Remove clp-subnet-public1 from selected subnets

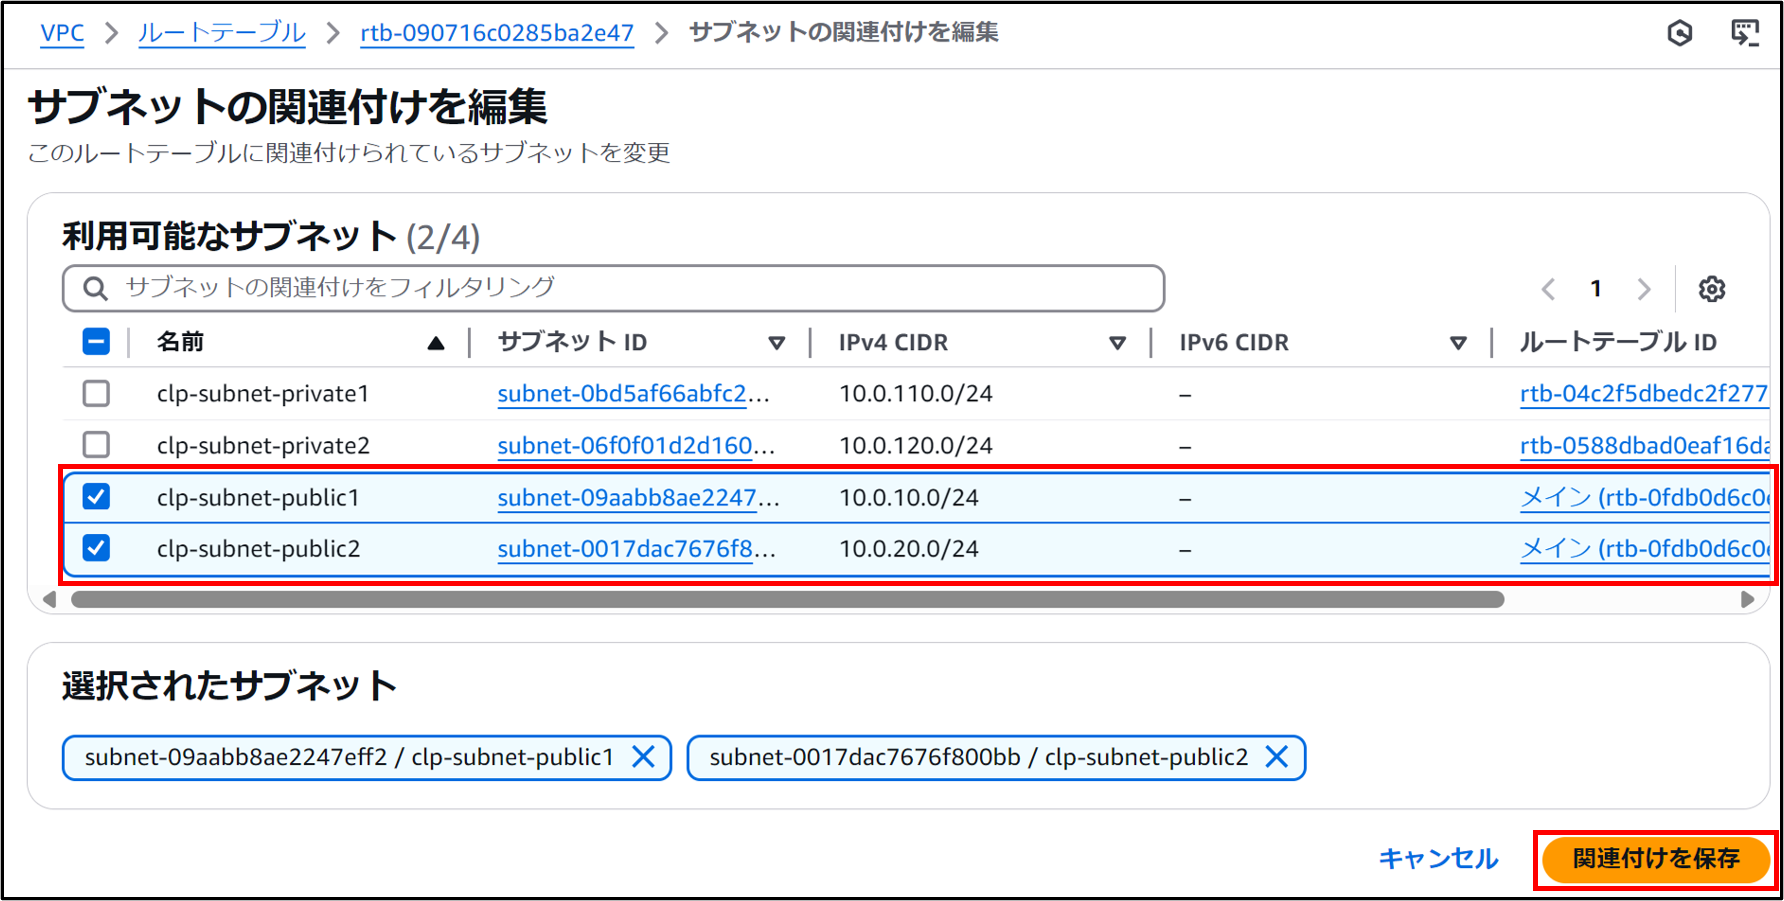coord(643,757)
